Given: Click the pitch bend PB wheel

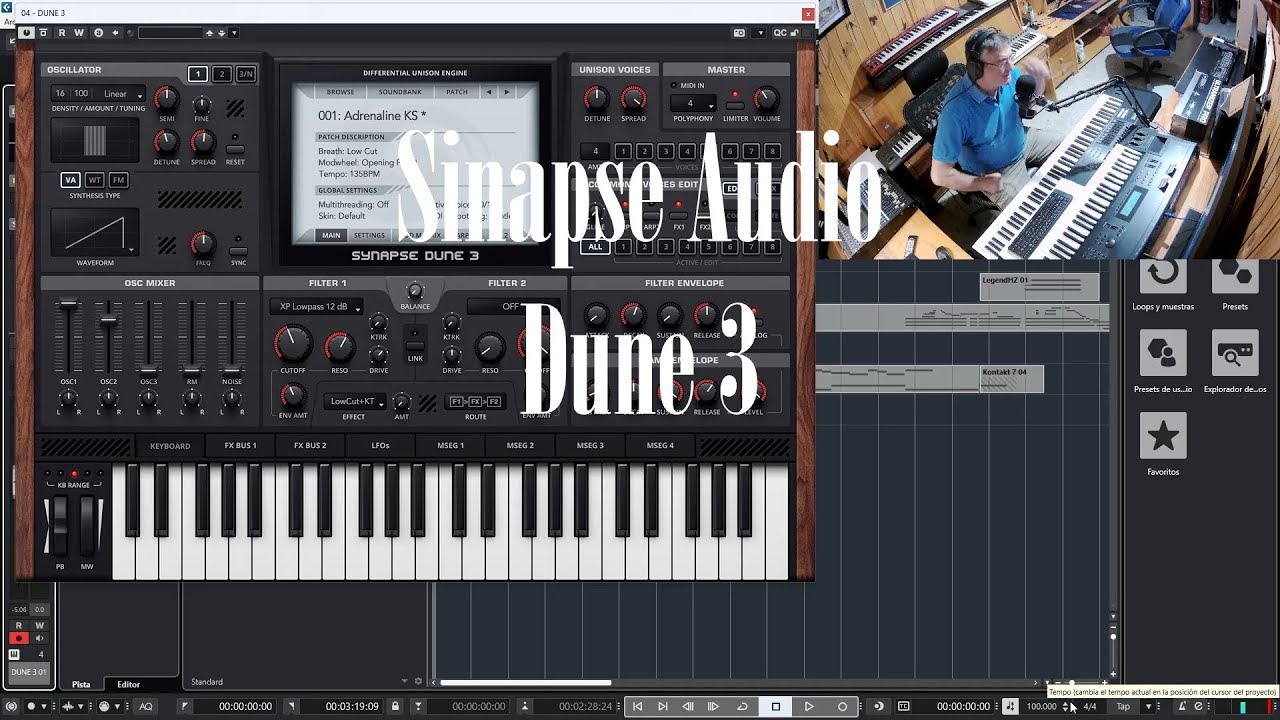Looking at the screenshot, I should coord(62,525).
